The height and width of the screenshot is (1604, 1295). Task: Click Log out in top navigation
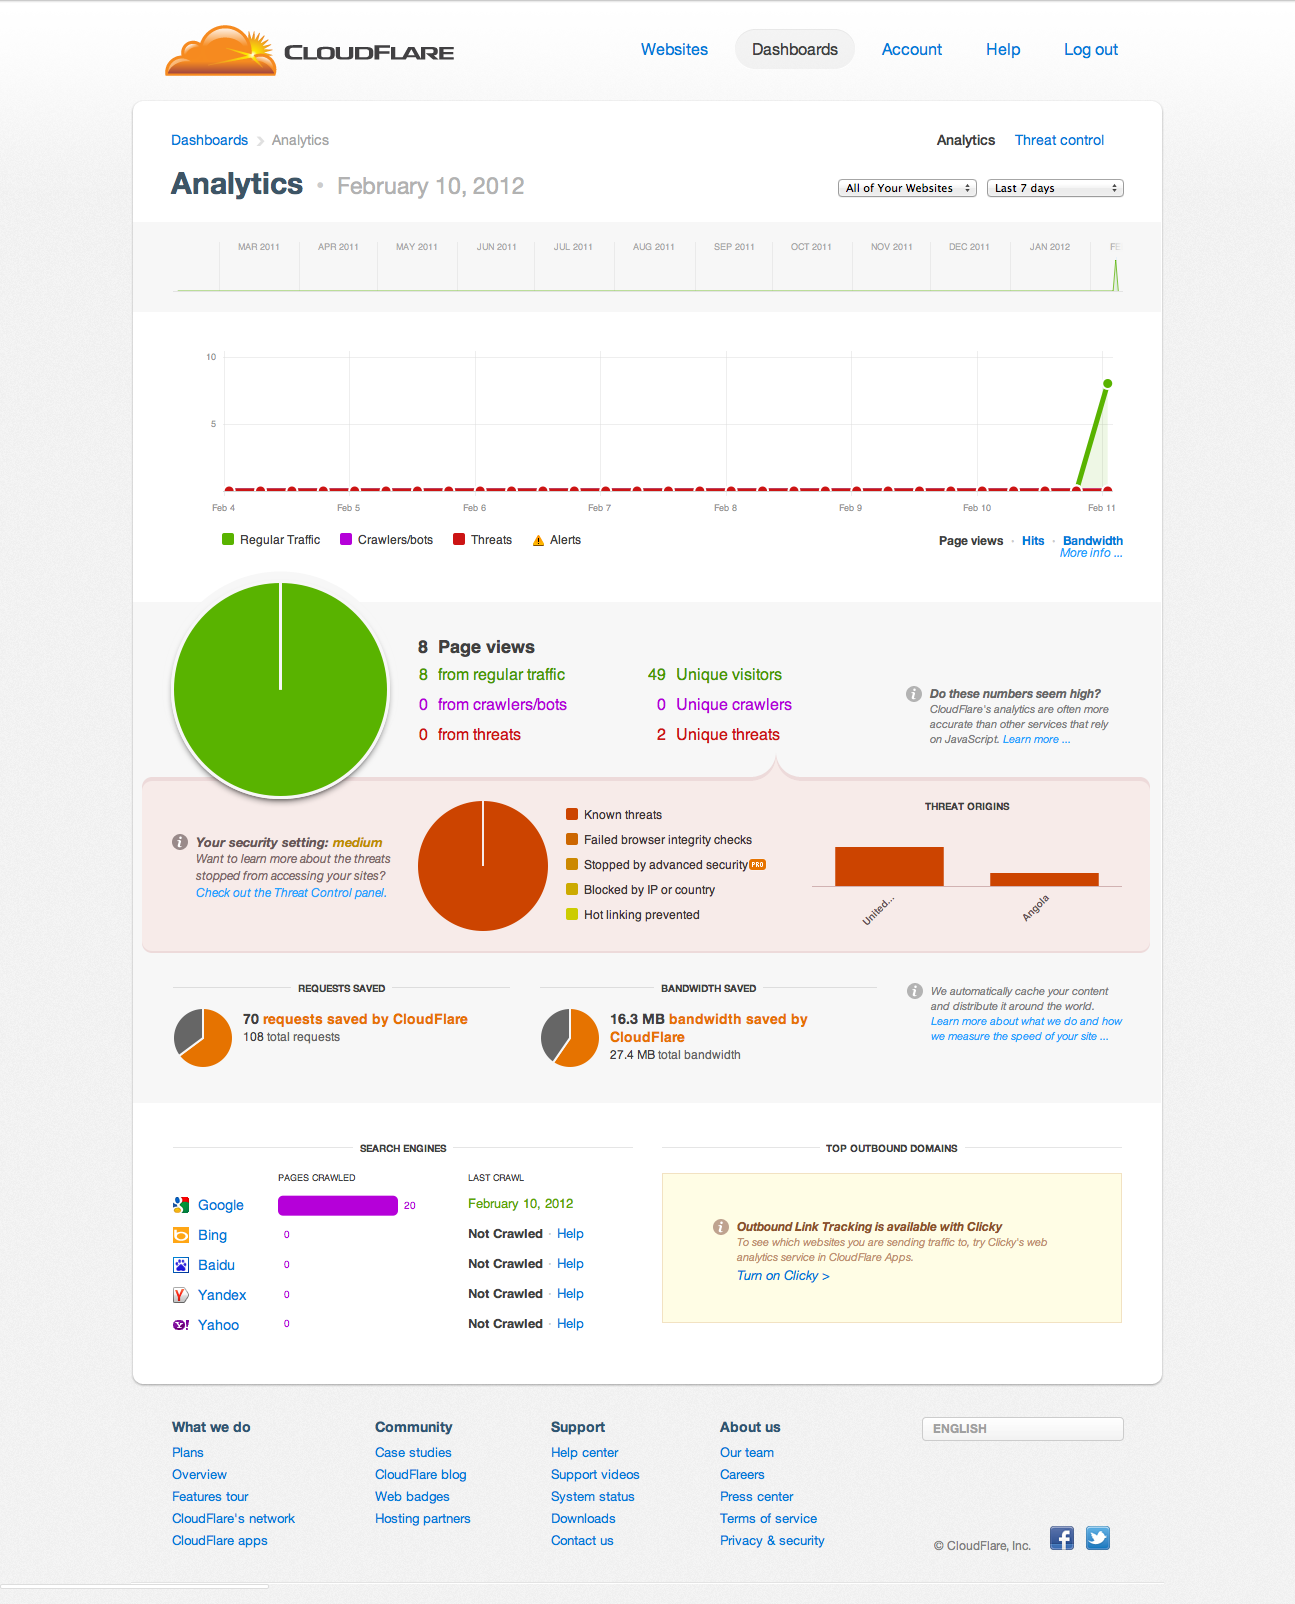pos(1091,49)
